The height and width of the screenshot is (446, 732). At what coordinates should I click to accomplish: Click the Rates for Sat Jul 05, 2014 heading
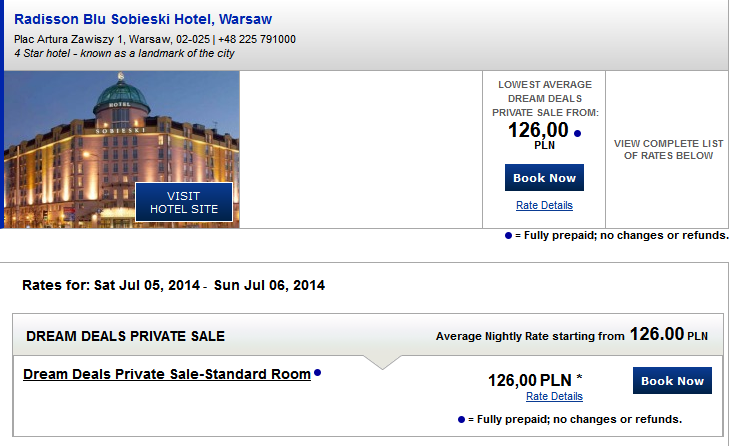coord(174,285)
